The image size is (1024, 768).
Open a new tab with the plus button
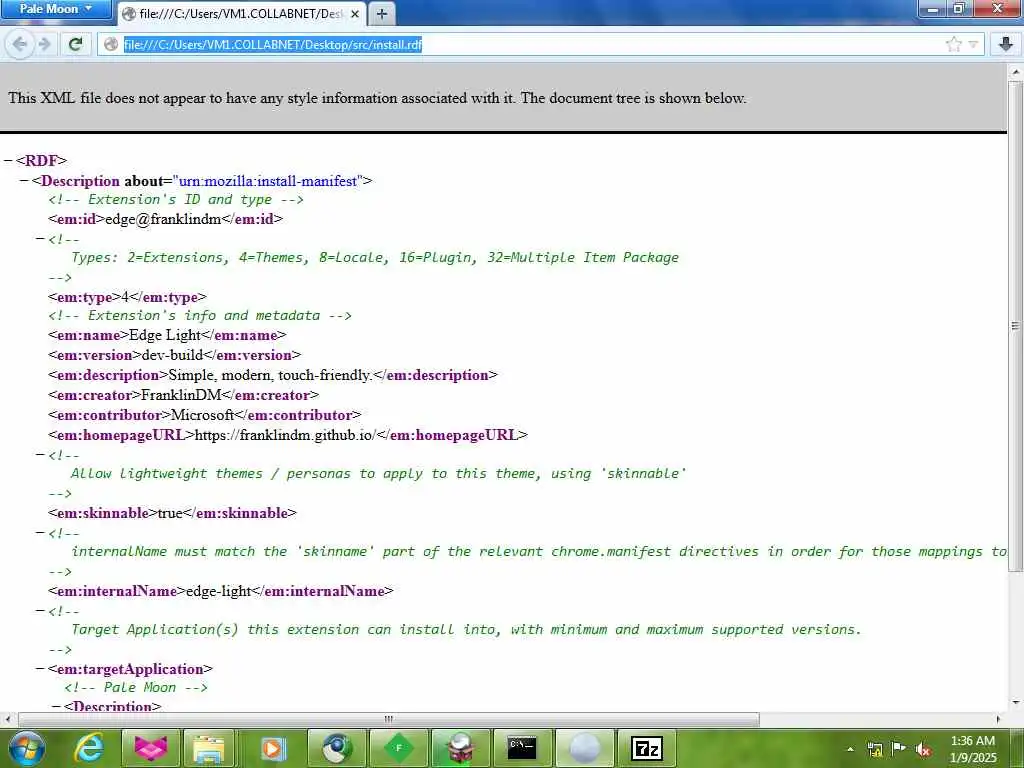(x=382, y=14)
